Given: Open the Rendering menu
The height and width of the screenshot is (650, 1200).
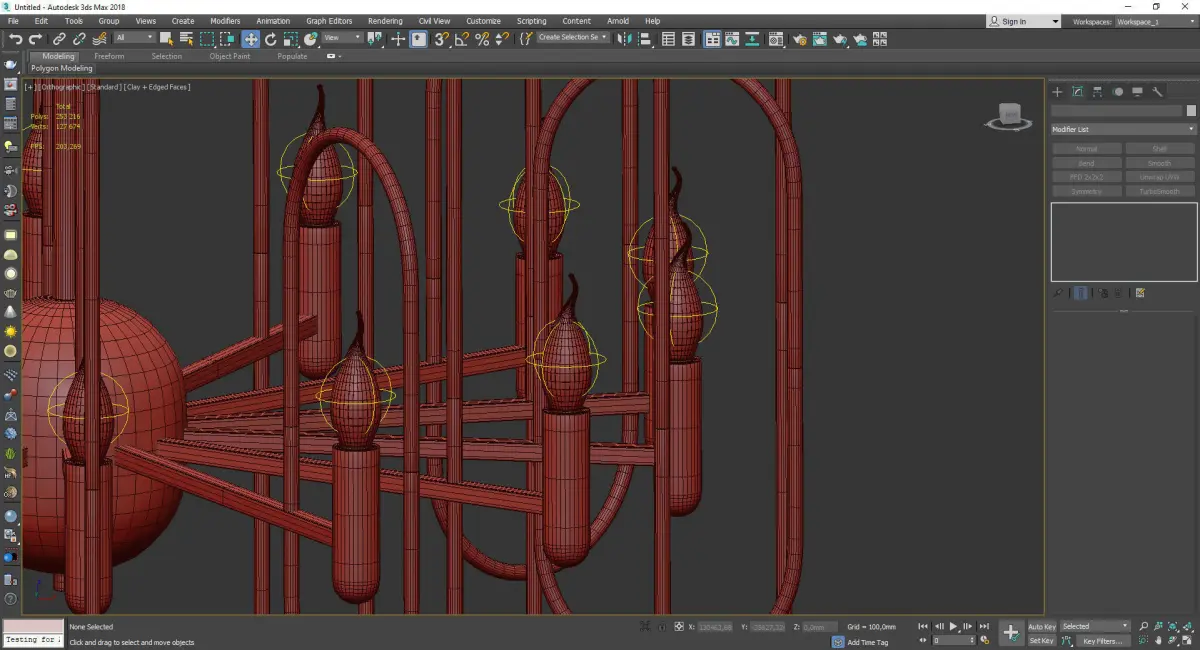Looking at the screenshot, I should pyautogui.click(x=385, y=21).
